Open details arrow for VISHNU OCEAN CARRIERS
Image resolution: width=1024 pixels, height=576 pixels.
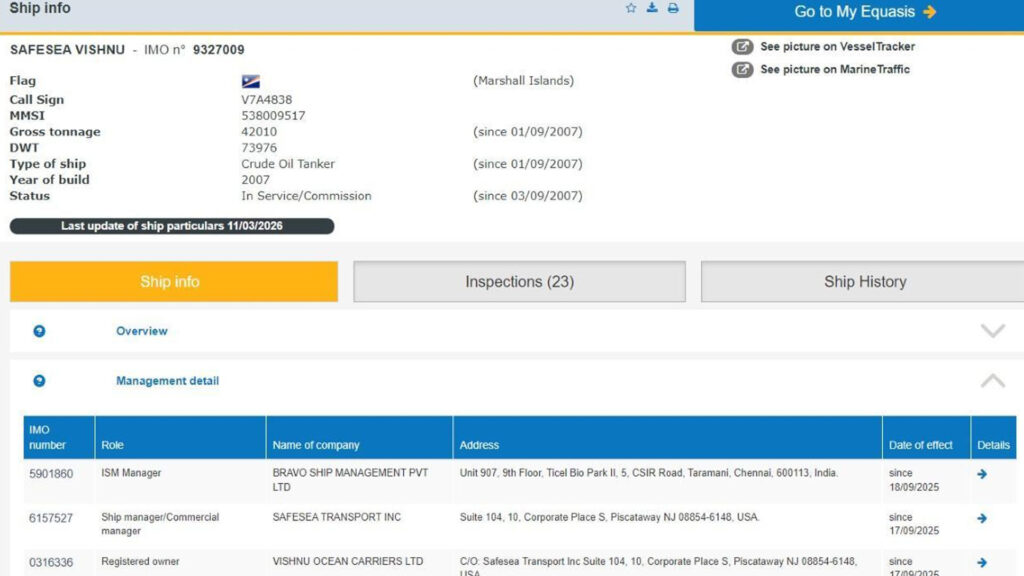pos(982,562)
